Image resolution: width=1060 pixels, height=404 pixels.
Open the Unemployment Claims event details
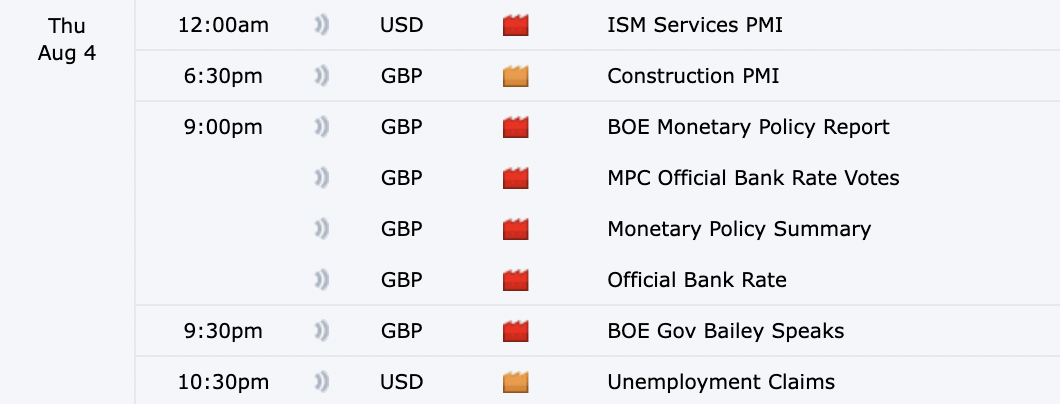(x=721, y=382)
